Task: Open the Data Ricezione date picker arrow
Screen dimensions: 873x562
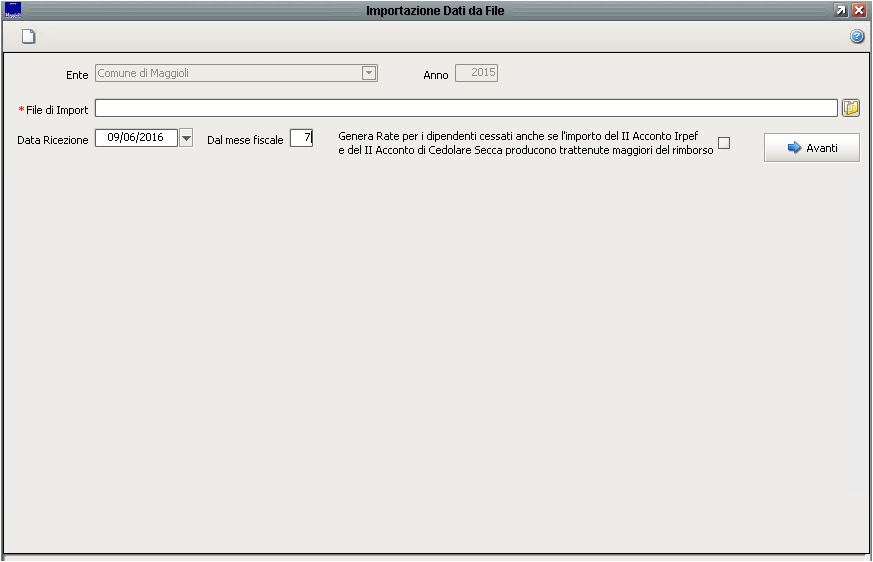Action: pyautogui.click(x=186, y=138)
